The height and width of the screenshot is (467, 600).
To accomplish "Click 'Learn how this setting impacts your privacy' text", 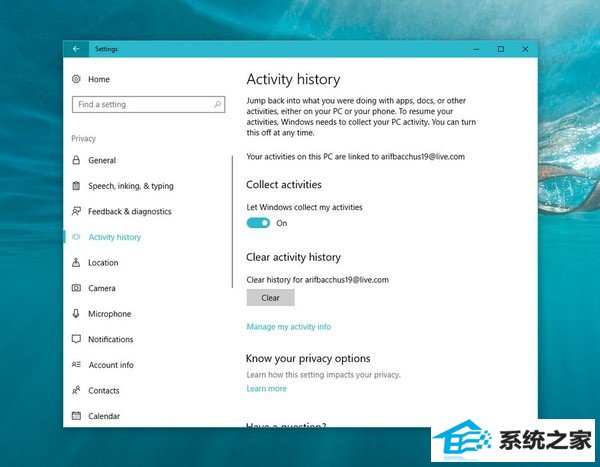I will click(x=323, y=375).
